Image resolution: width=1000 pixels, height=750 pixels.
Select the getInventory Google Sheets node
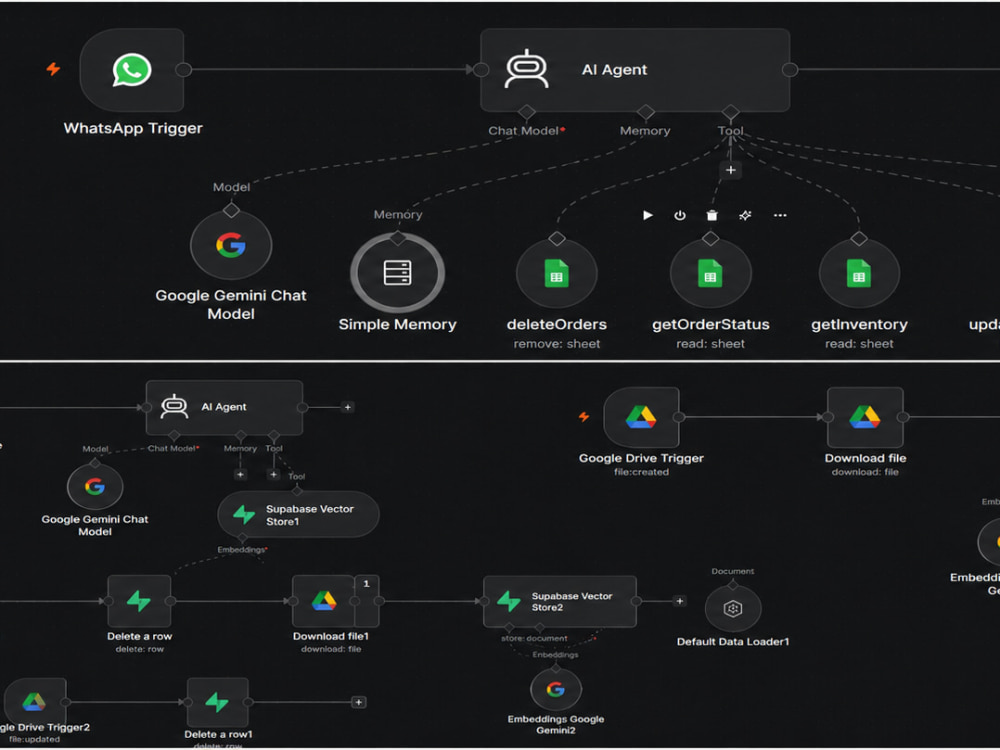pyautogui.click(x=859, y=274)
